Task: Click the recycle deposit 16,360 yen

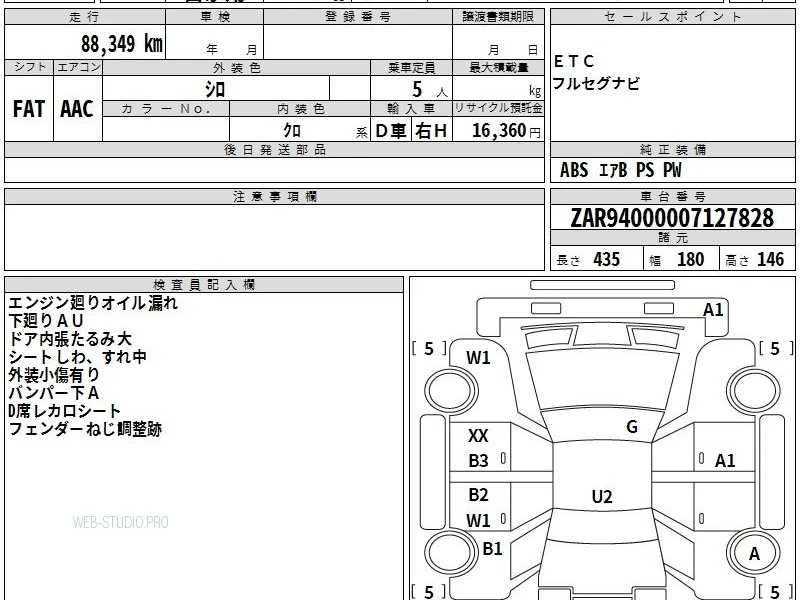Action: (x=506, y=131)
